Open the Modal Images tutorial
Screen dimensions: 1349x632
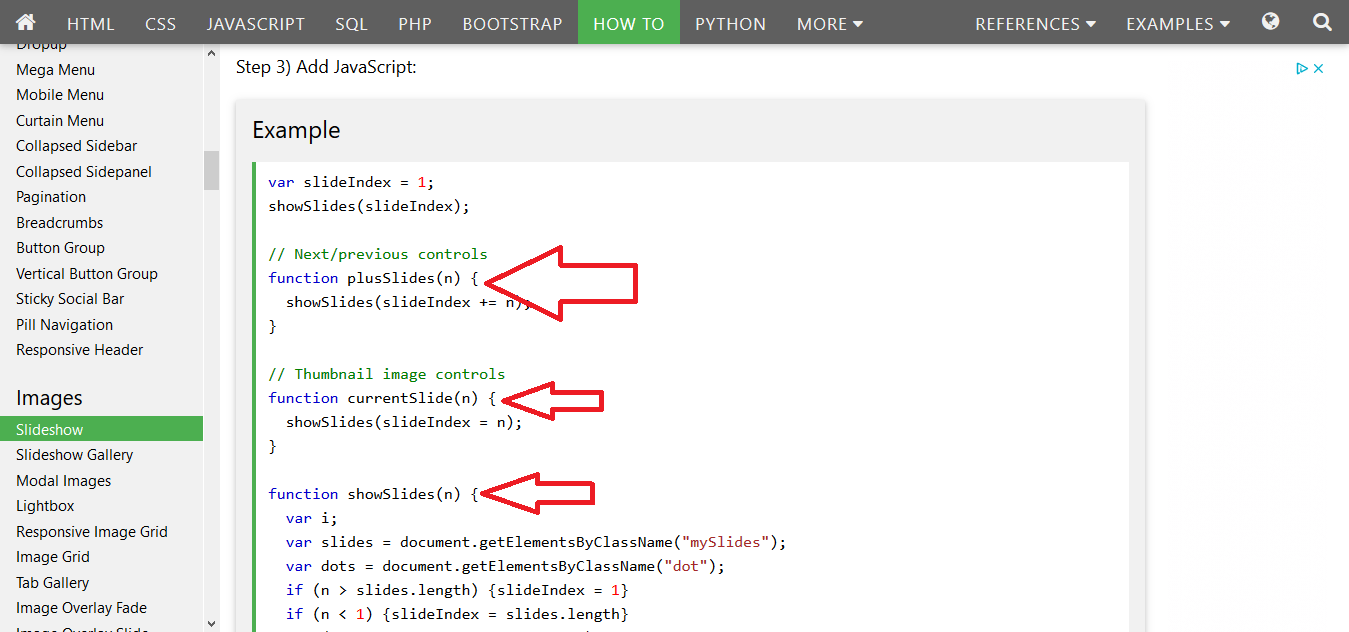(63, 480)
